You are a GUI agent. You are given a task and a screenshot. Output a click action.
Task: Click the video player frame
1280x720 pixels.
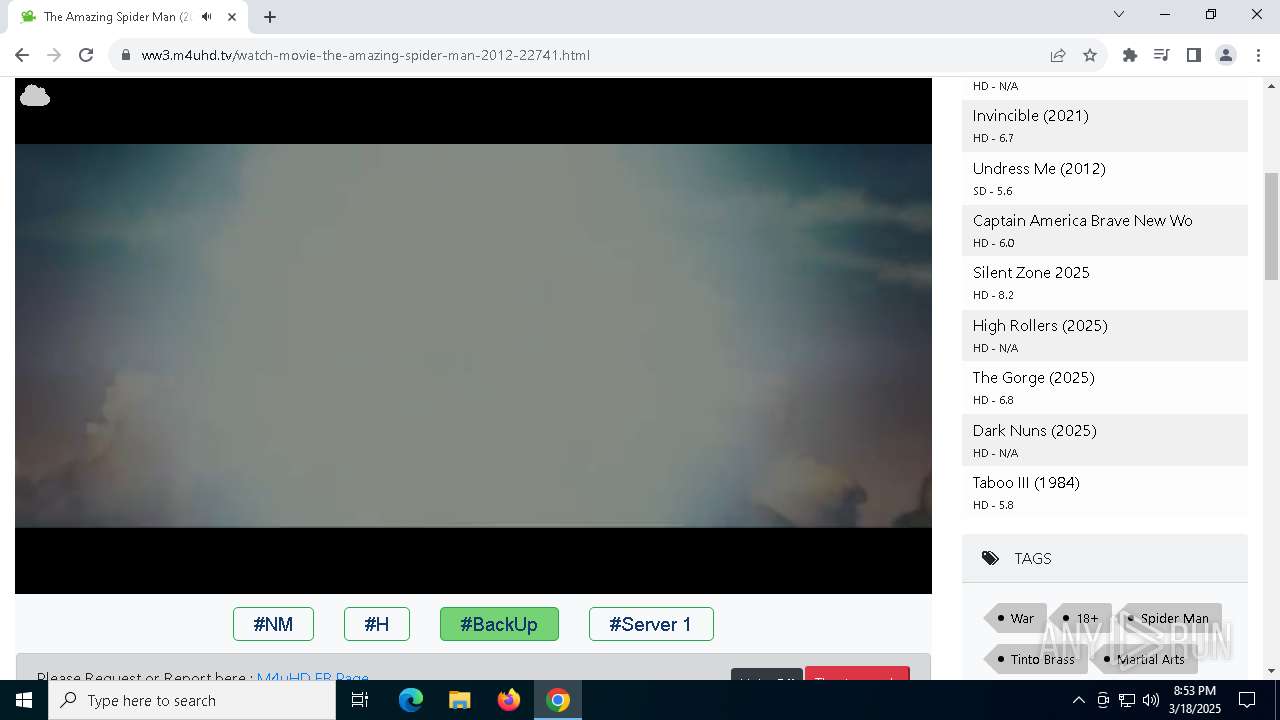pyautogui.click(x=473, y=336)
